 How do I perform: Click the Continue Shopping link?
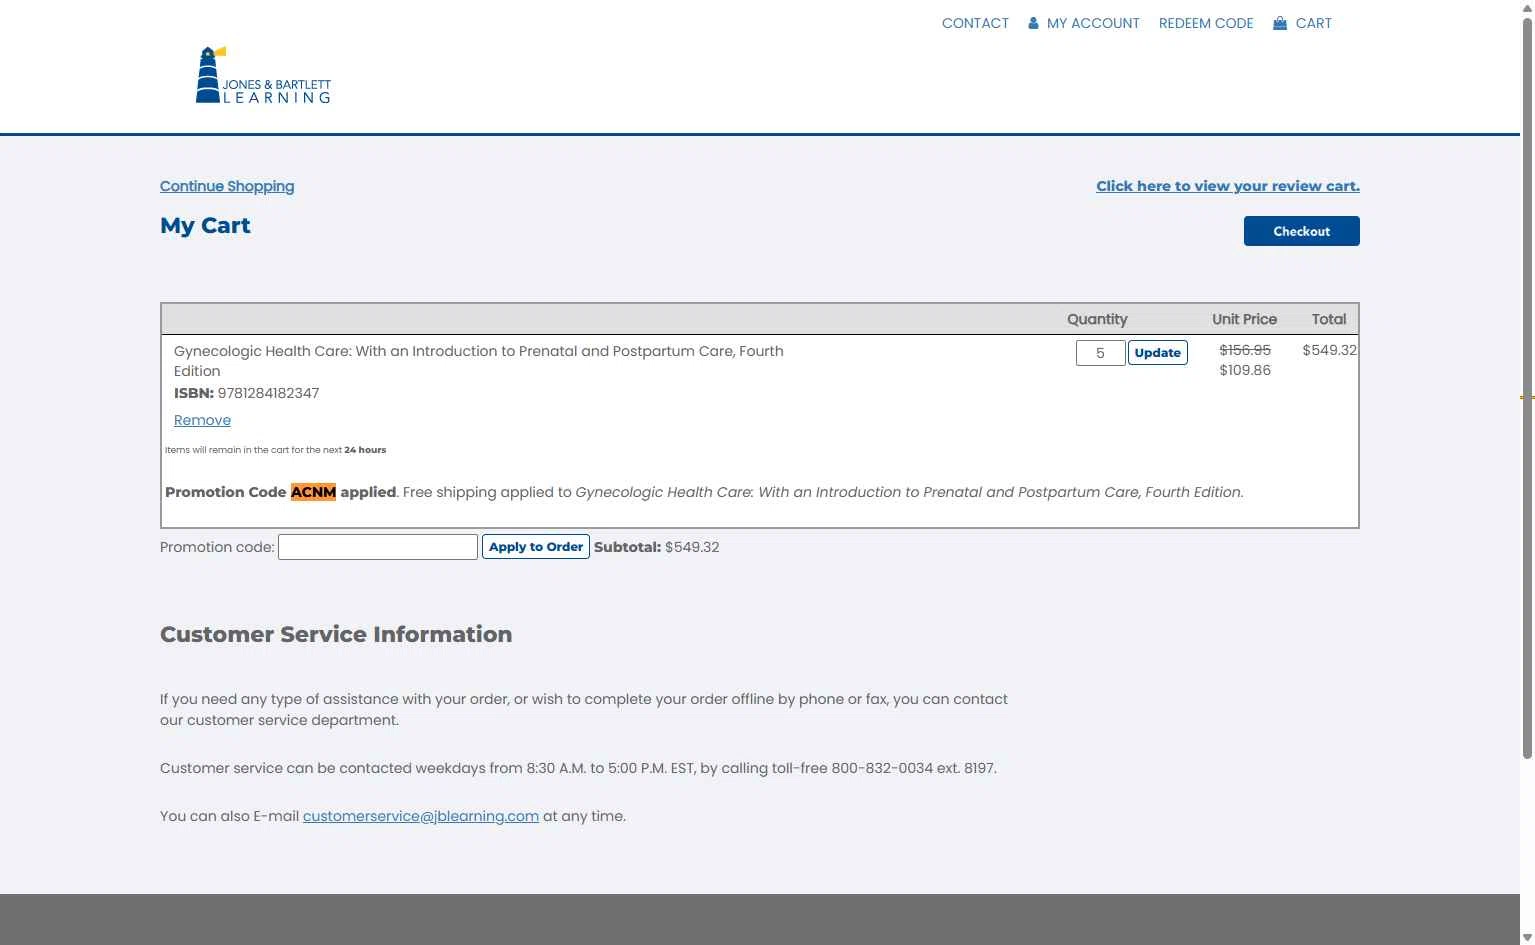(x=227, y=186)
